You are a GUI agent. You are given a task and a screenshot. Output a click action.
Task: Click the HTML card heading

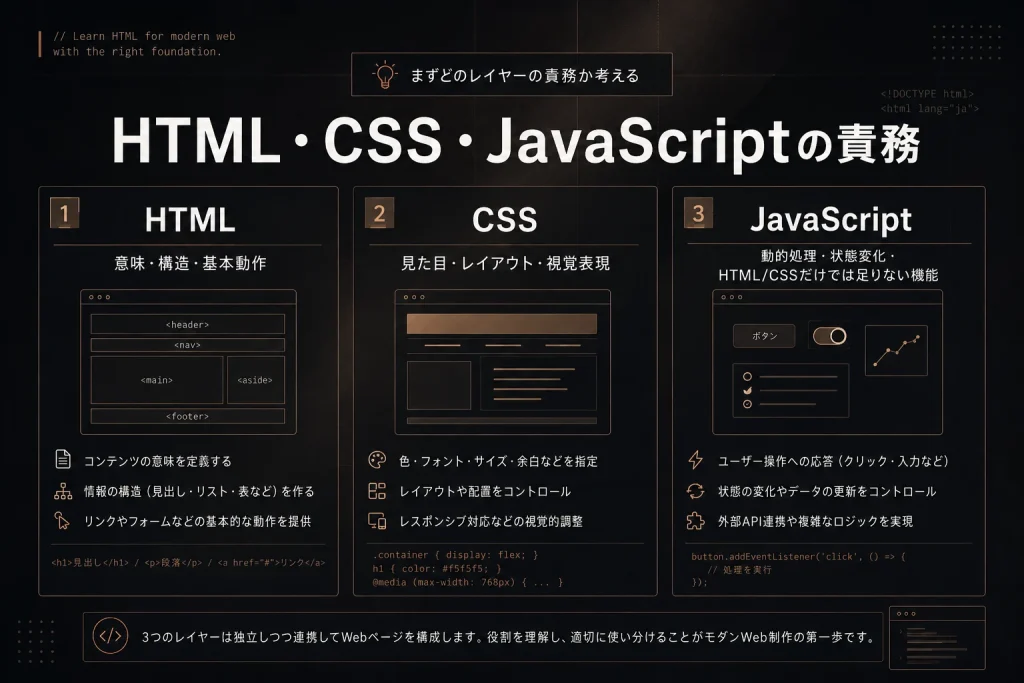190,219
